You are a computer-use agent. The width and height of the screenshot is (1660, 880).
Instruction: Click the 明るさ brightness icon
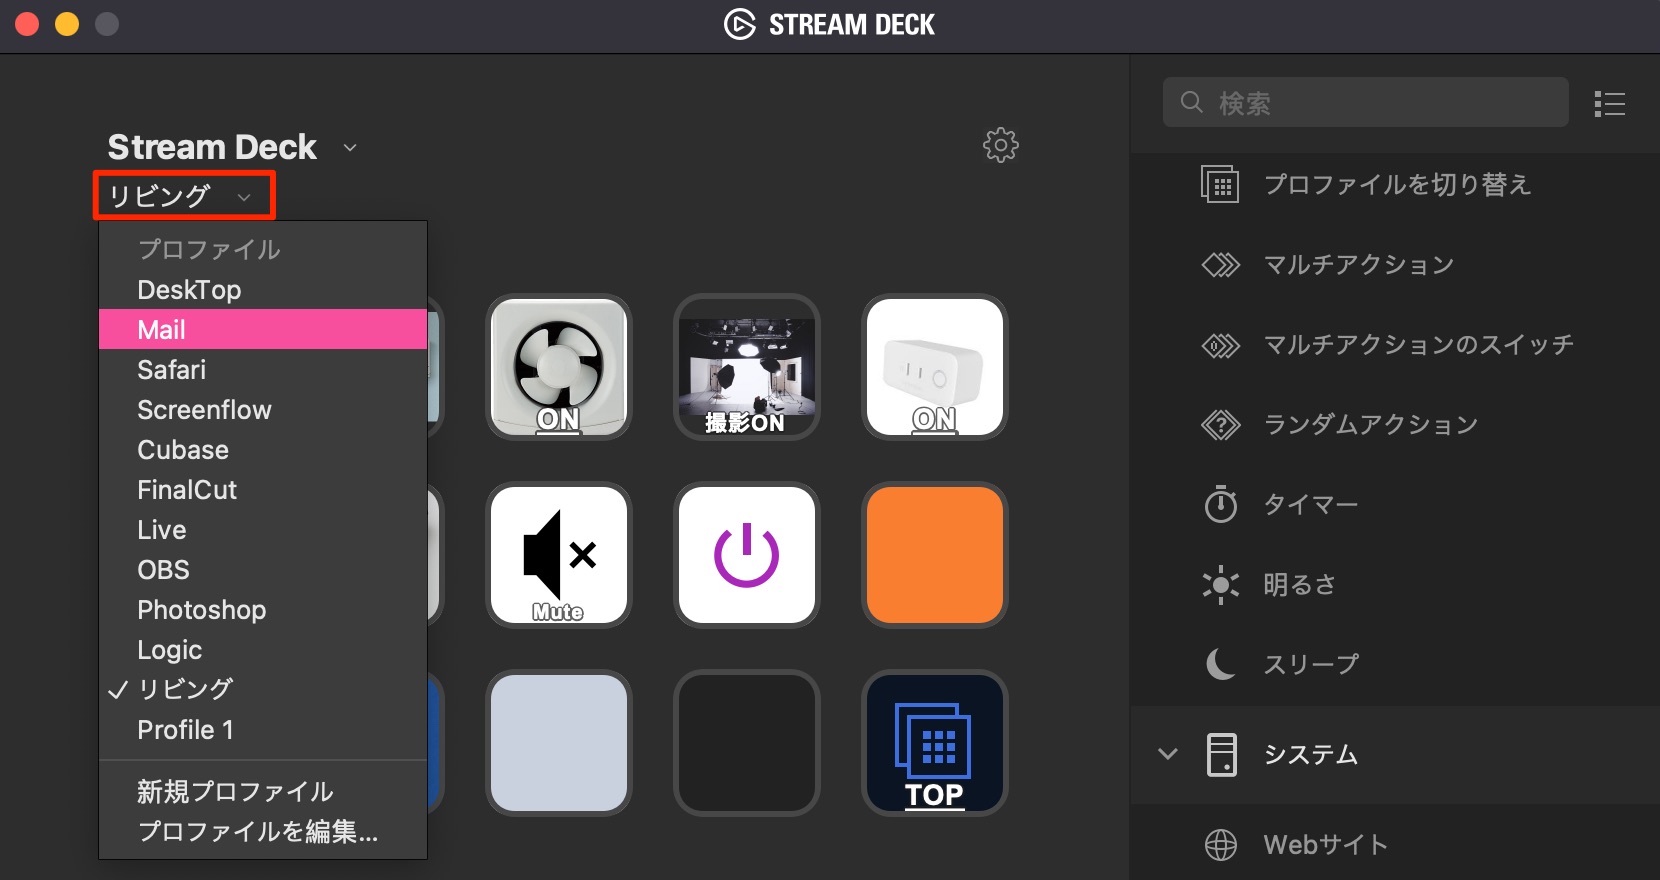[1220, 585]
